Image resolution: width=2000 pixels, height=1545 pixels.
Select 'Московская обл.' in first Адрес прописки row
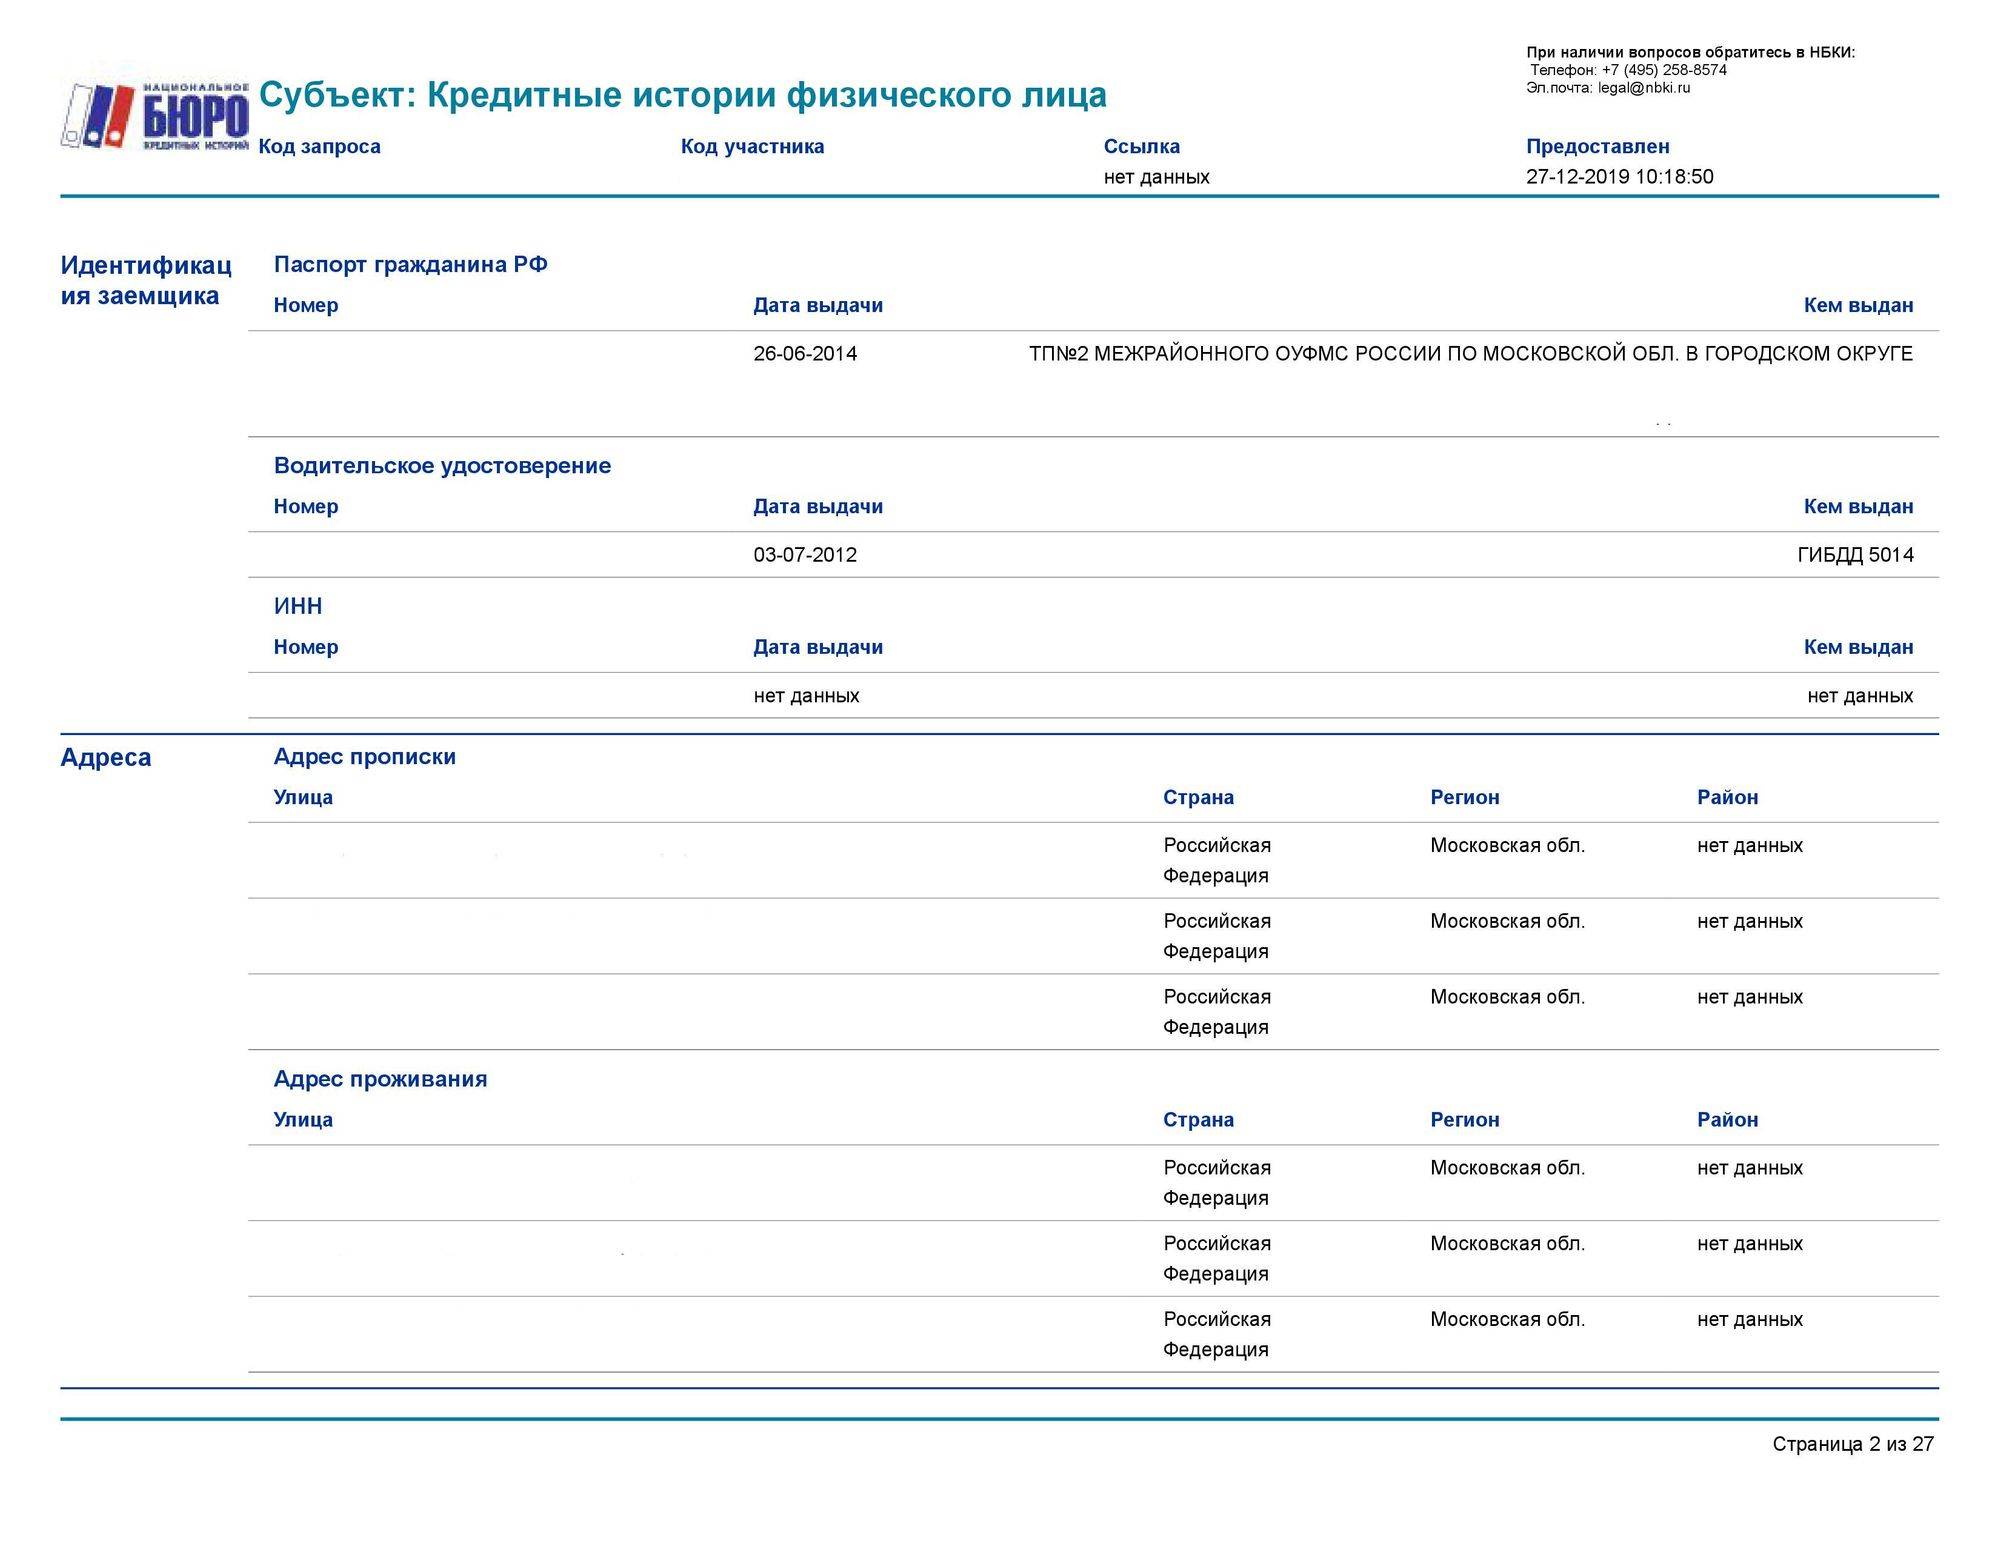1507,846
